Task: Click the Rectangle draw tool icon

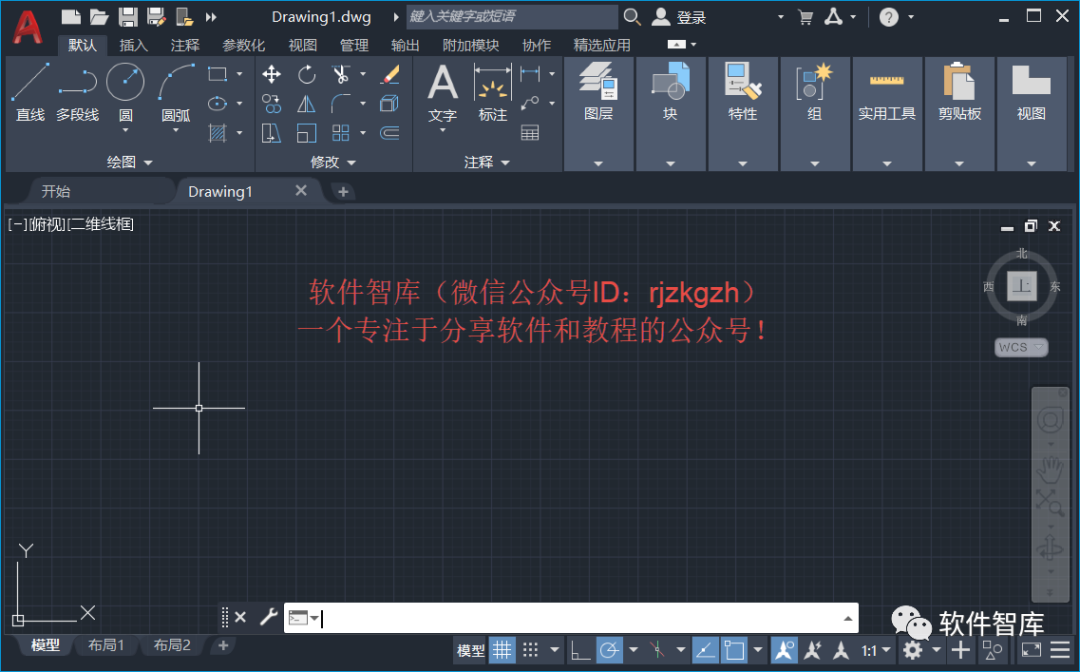Action: [218, 74]
